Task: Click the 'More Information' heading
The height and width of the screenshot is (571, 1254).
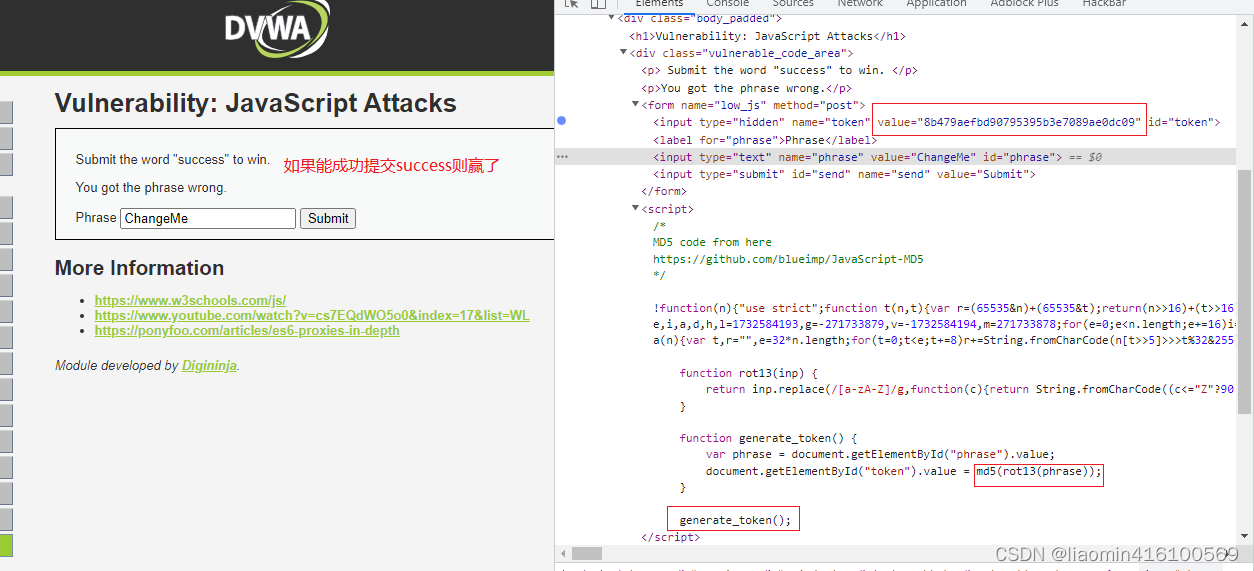Action: (x=139, y=268)
